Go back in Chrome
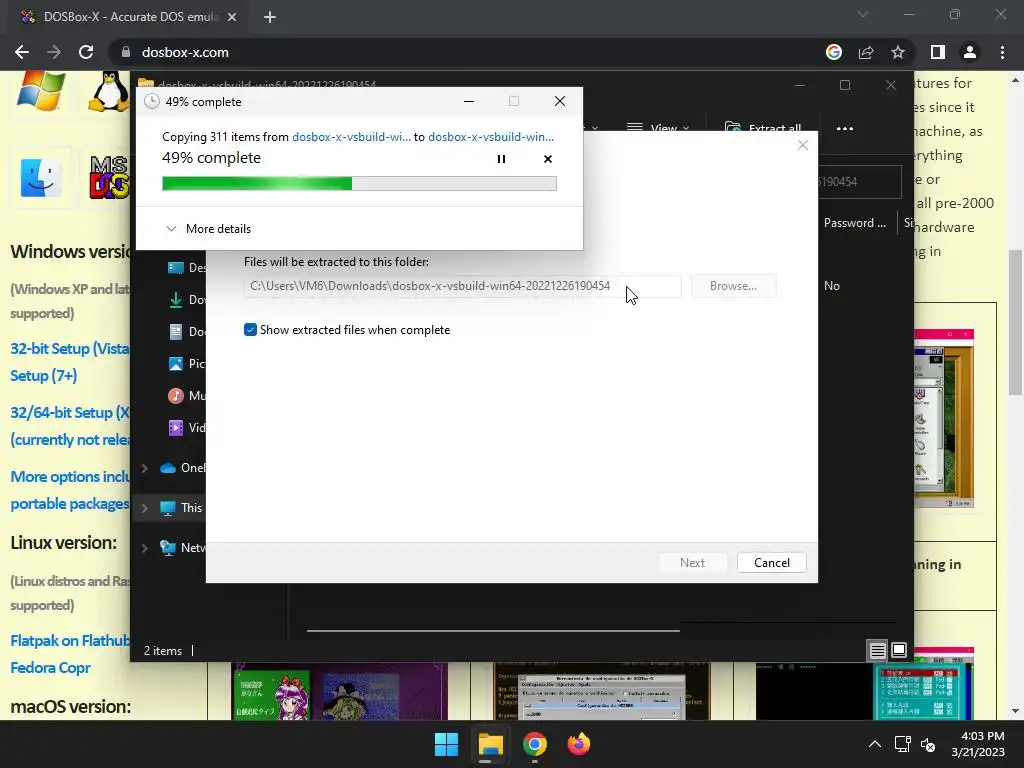The height and width of the screenshot is (768, 1024). click(22, 52)
